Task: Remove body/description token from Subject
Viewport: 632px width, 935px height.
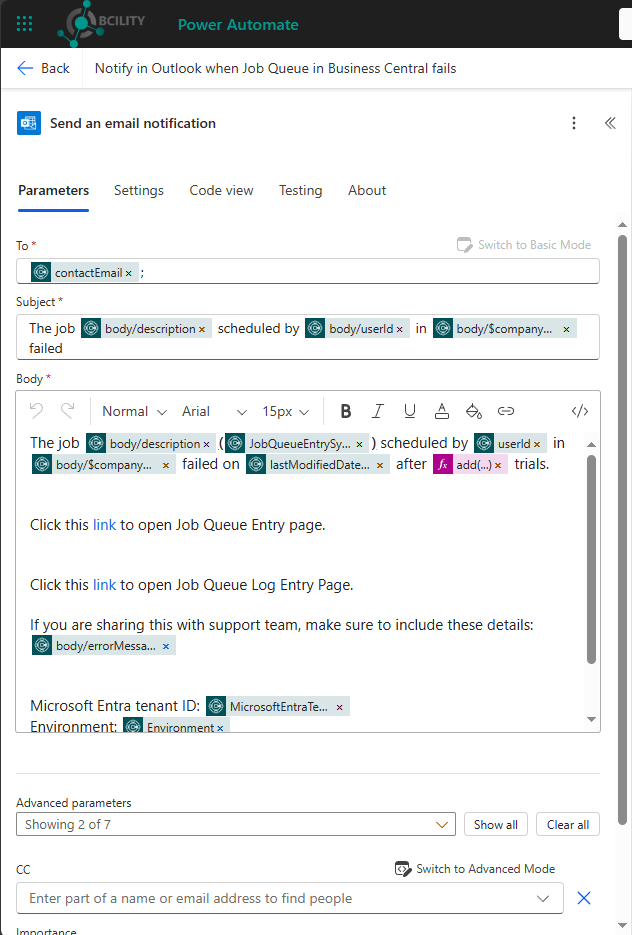Action: [x=202, y=329]
